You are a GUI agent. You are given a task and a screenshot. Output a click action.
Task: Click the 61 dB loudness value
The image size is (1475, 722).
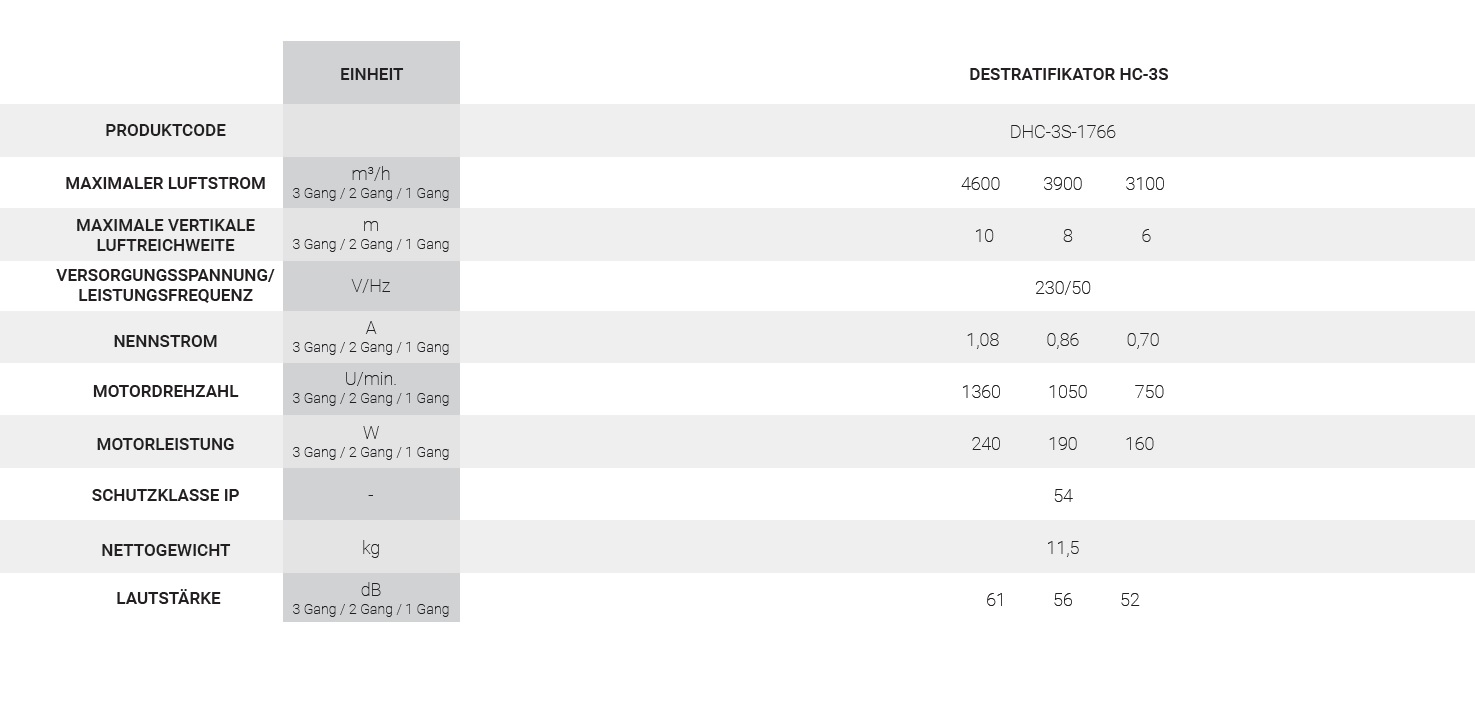click(995, 600)
